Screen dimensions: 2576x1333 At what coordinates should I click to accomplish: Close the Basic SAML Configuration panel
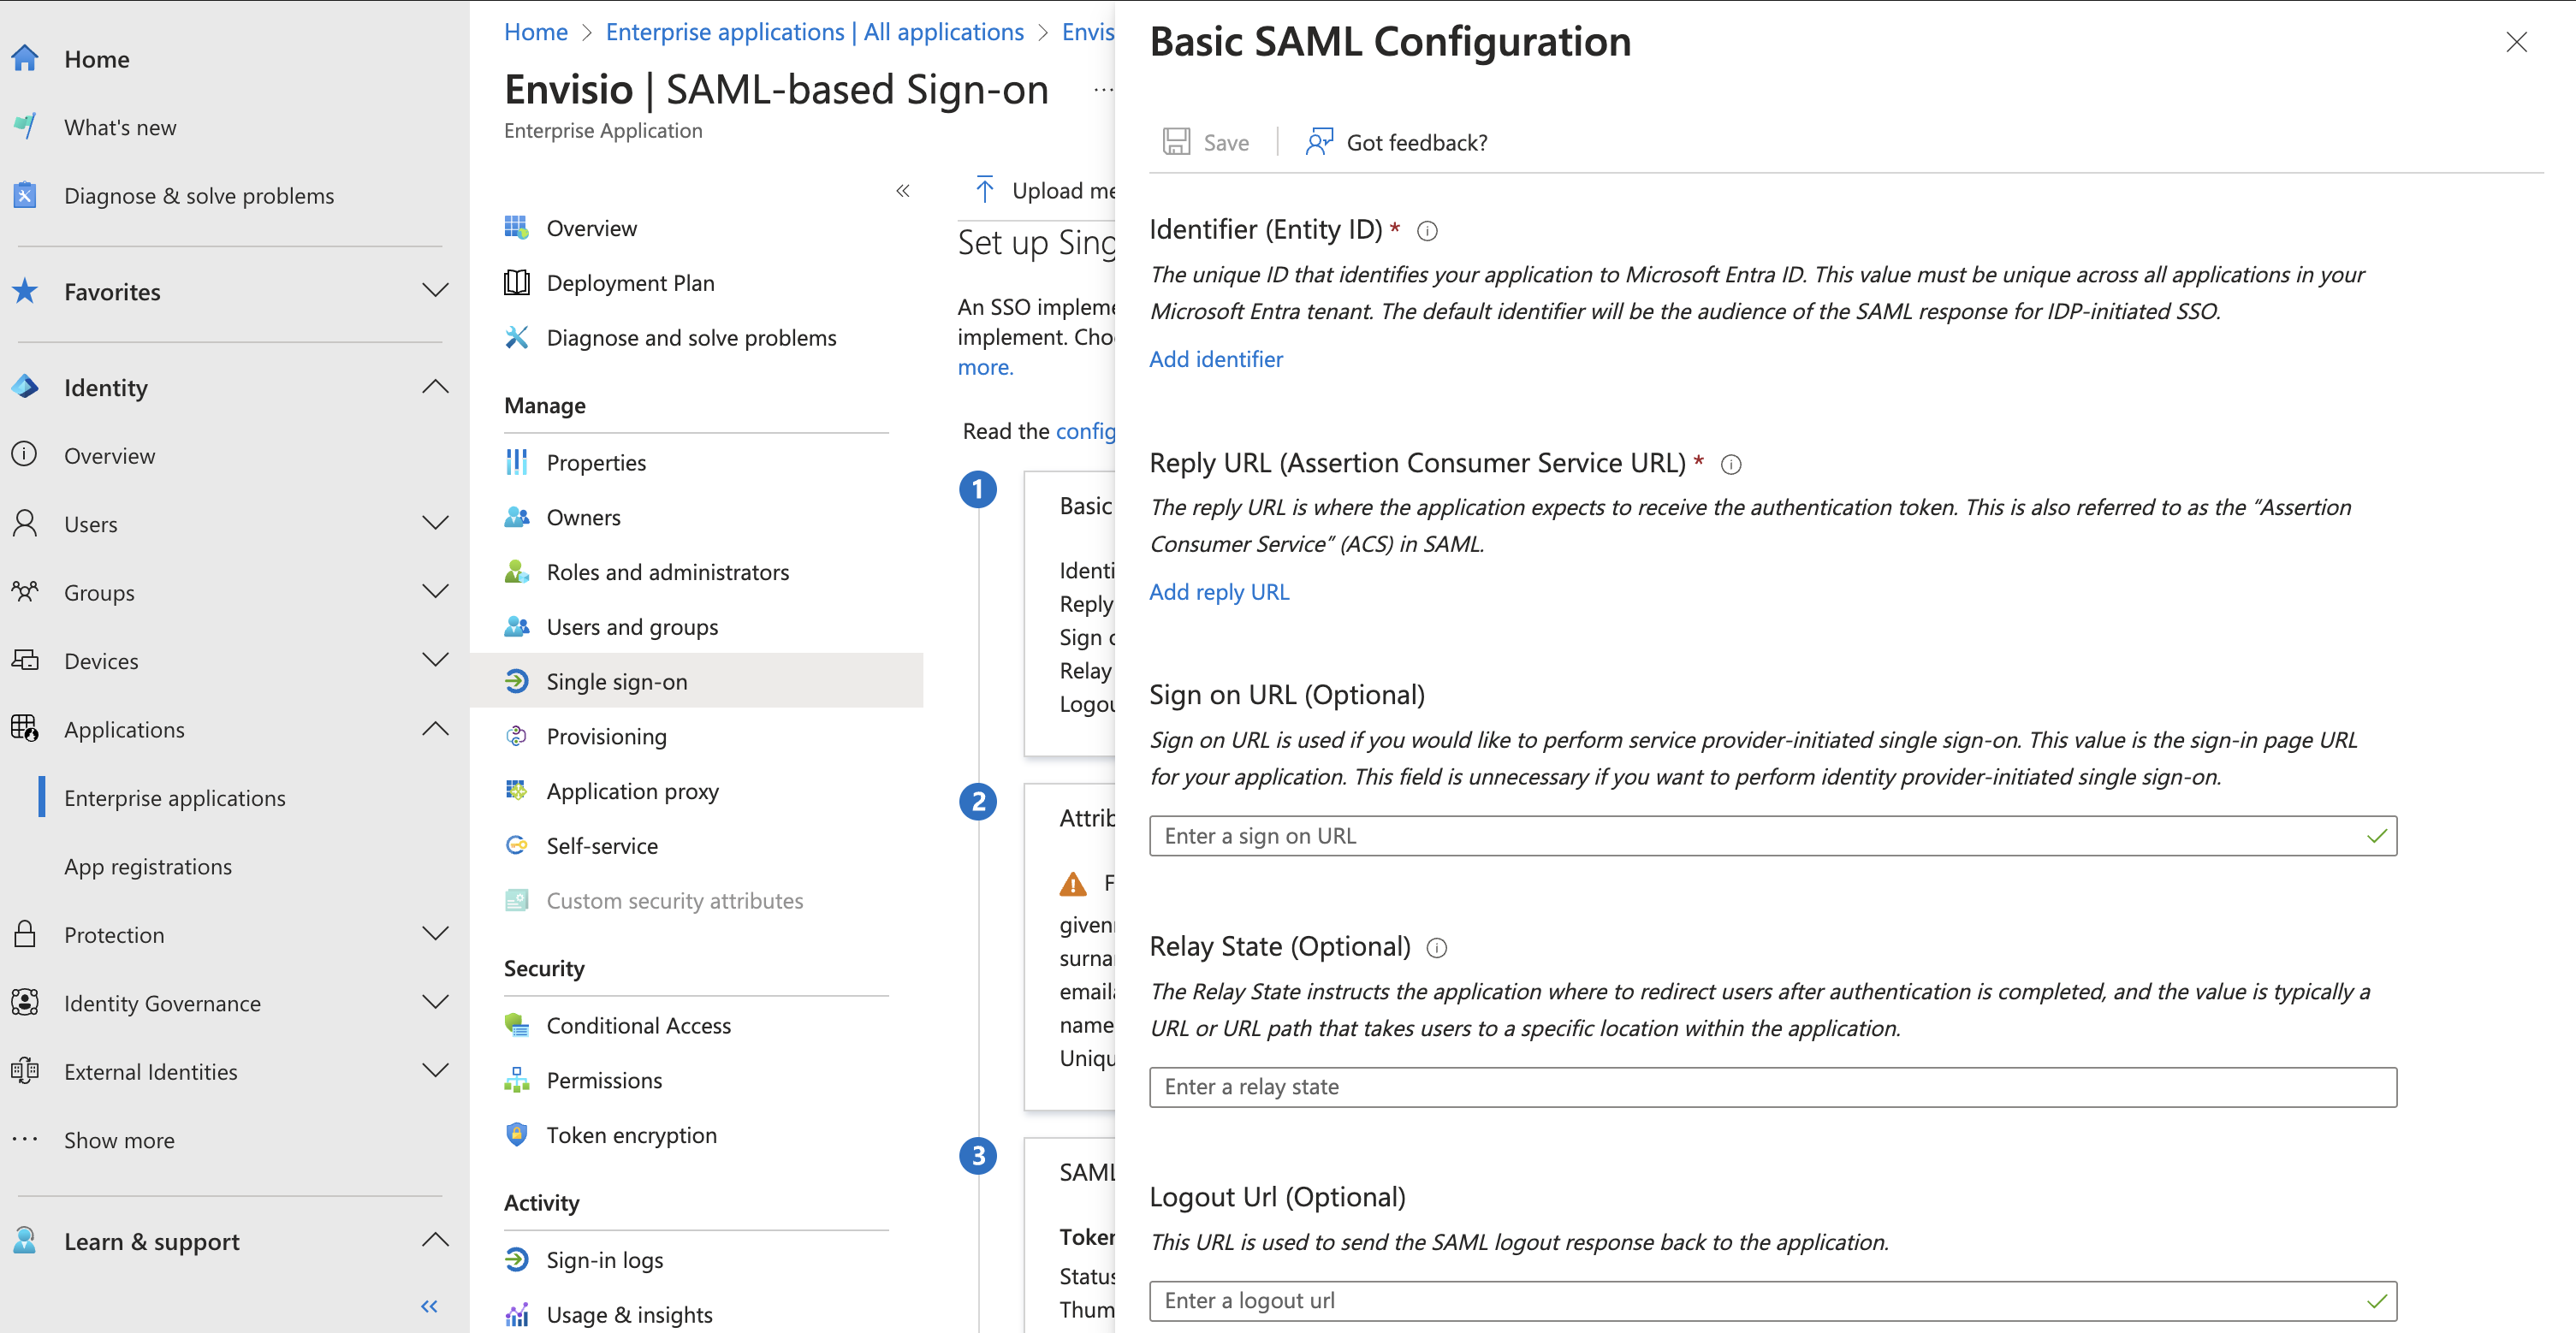pyautogui.click(x=2516, y=42)
